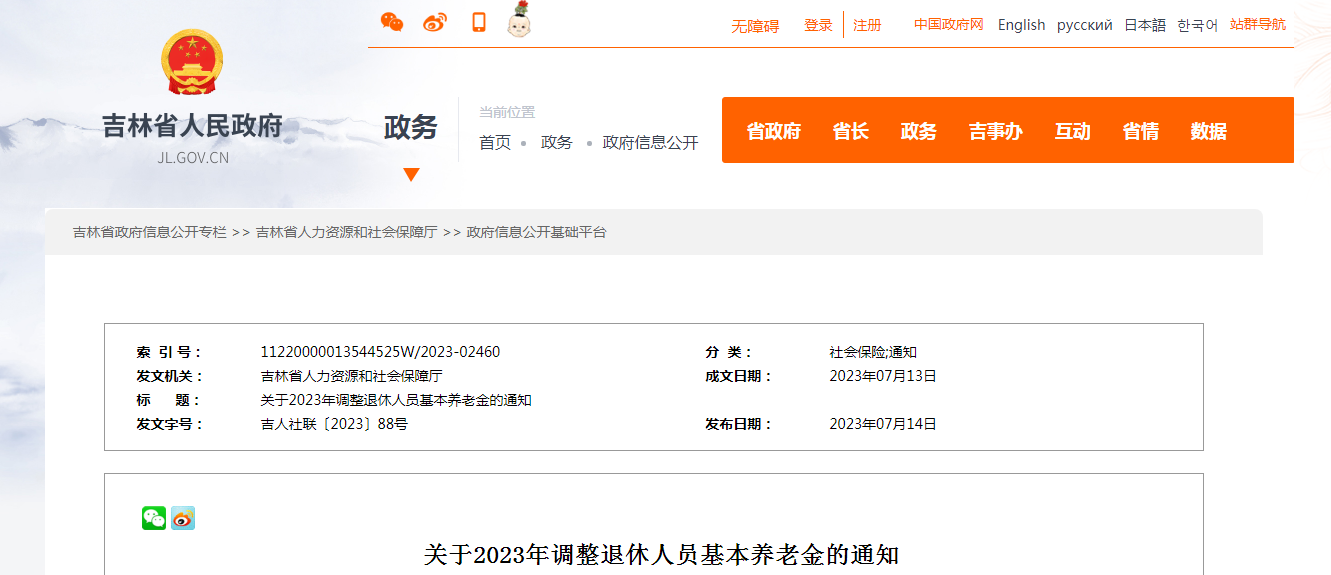Viewport: 1331px width, 575px height.
Task: Go to 首页 in breadcrumb
Action: tap(495, 143)
